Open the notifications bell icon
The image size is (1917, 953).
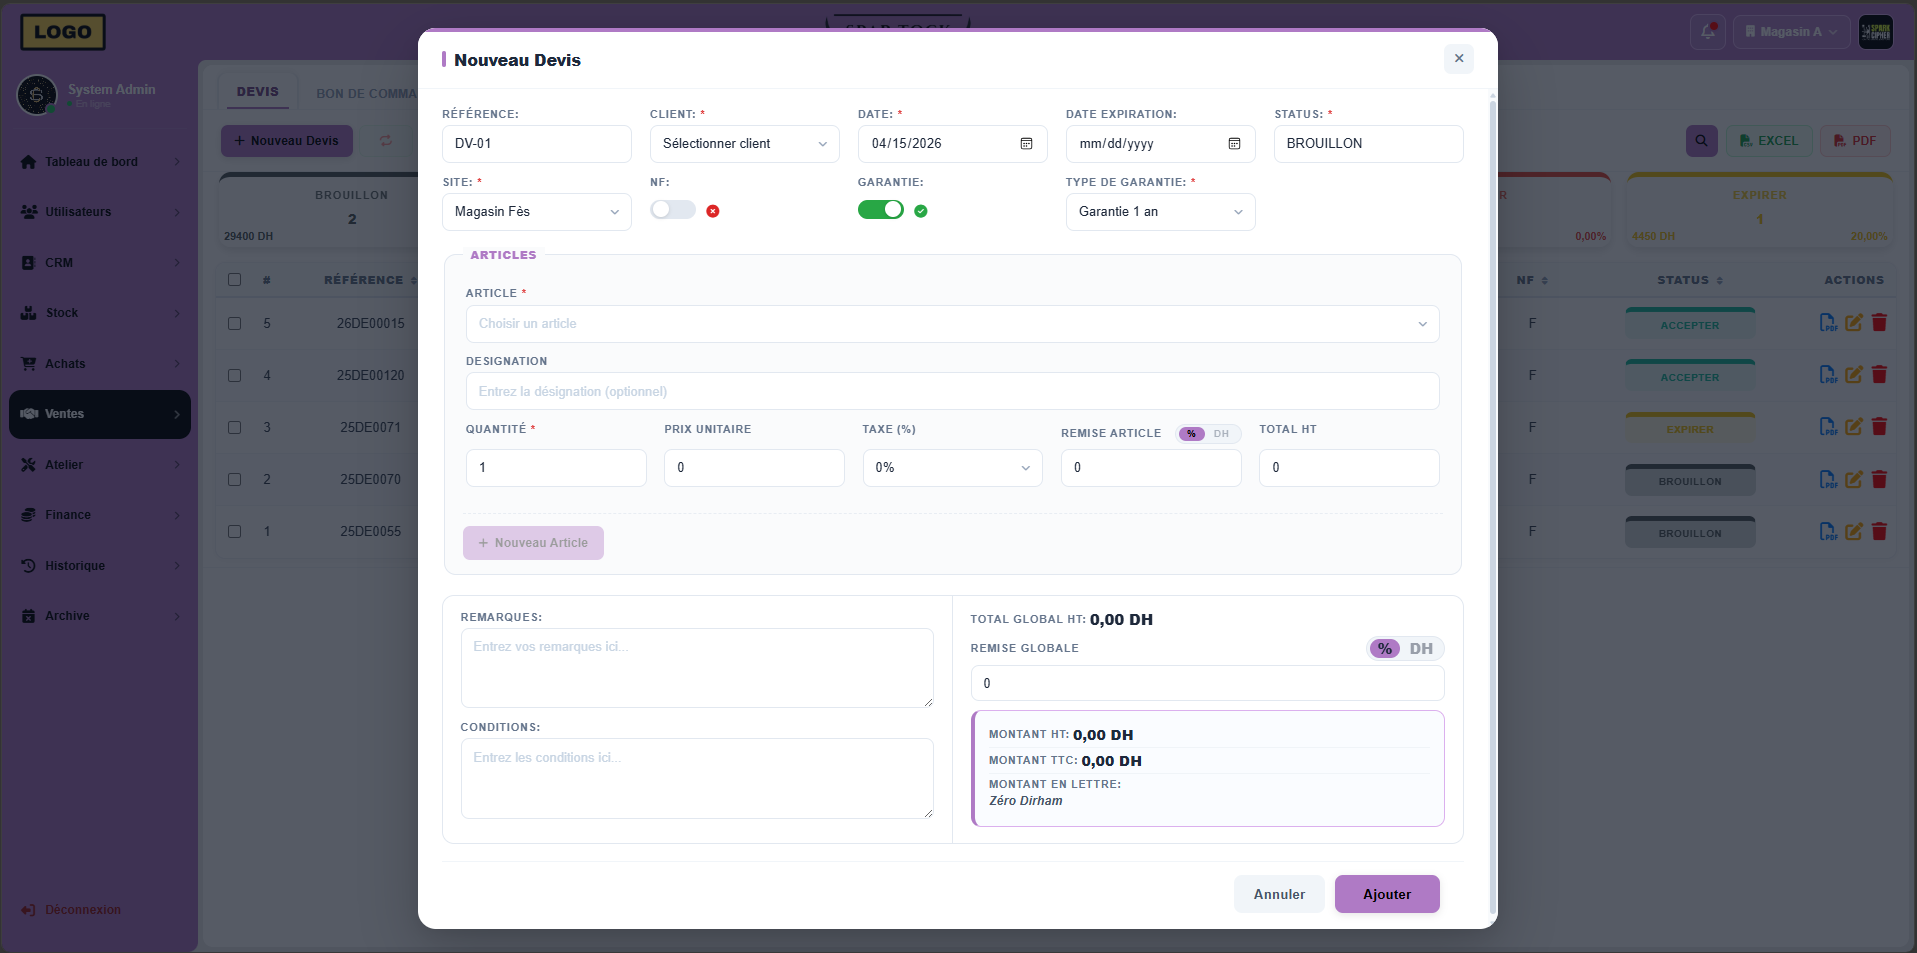tap(1708, 32)
